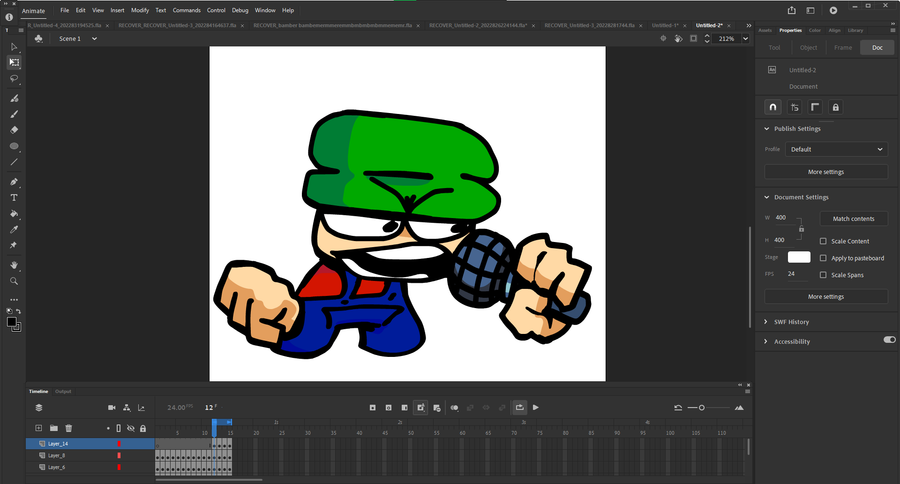This screenshot has height=484, width=900.
Task: Switch to the Tool properties tab
Action: 774,48
